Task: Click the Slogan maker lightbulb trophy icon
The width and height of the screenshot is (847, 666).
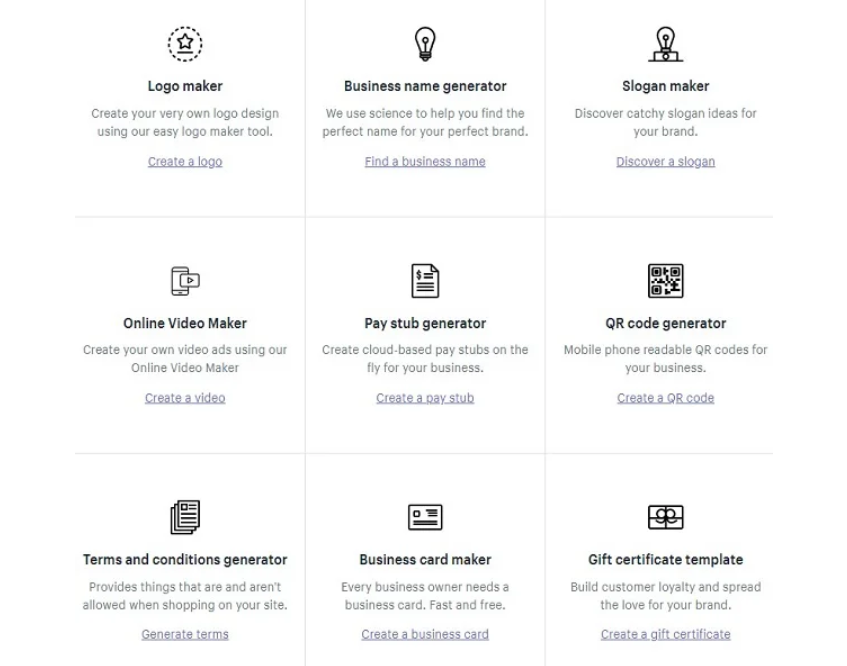Action: (x=666, y=44)
